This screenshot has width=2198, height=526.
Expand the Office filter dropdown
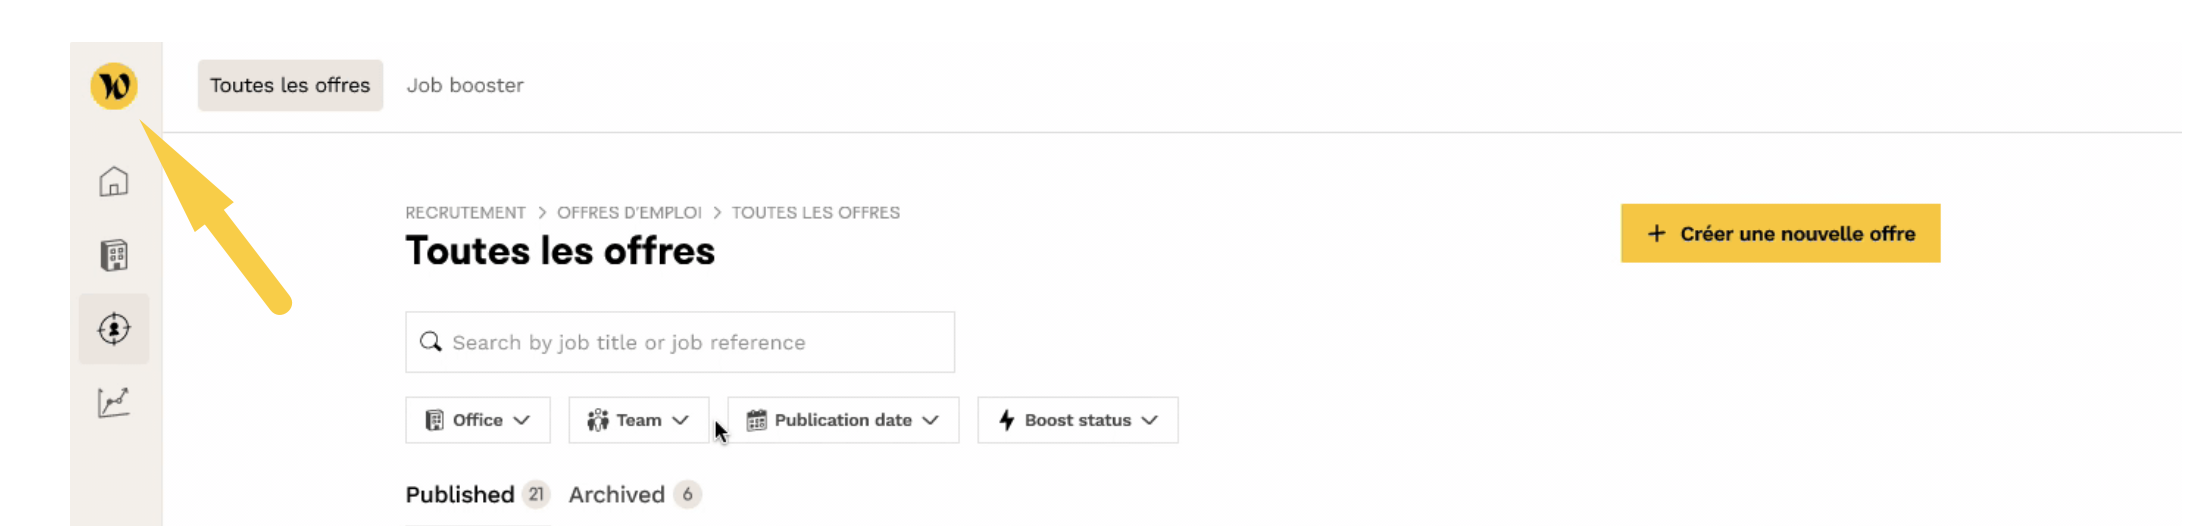pos(478,420)
